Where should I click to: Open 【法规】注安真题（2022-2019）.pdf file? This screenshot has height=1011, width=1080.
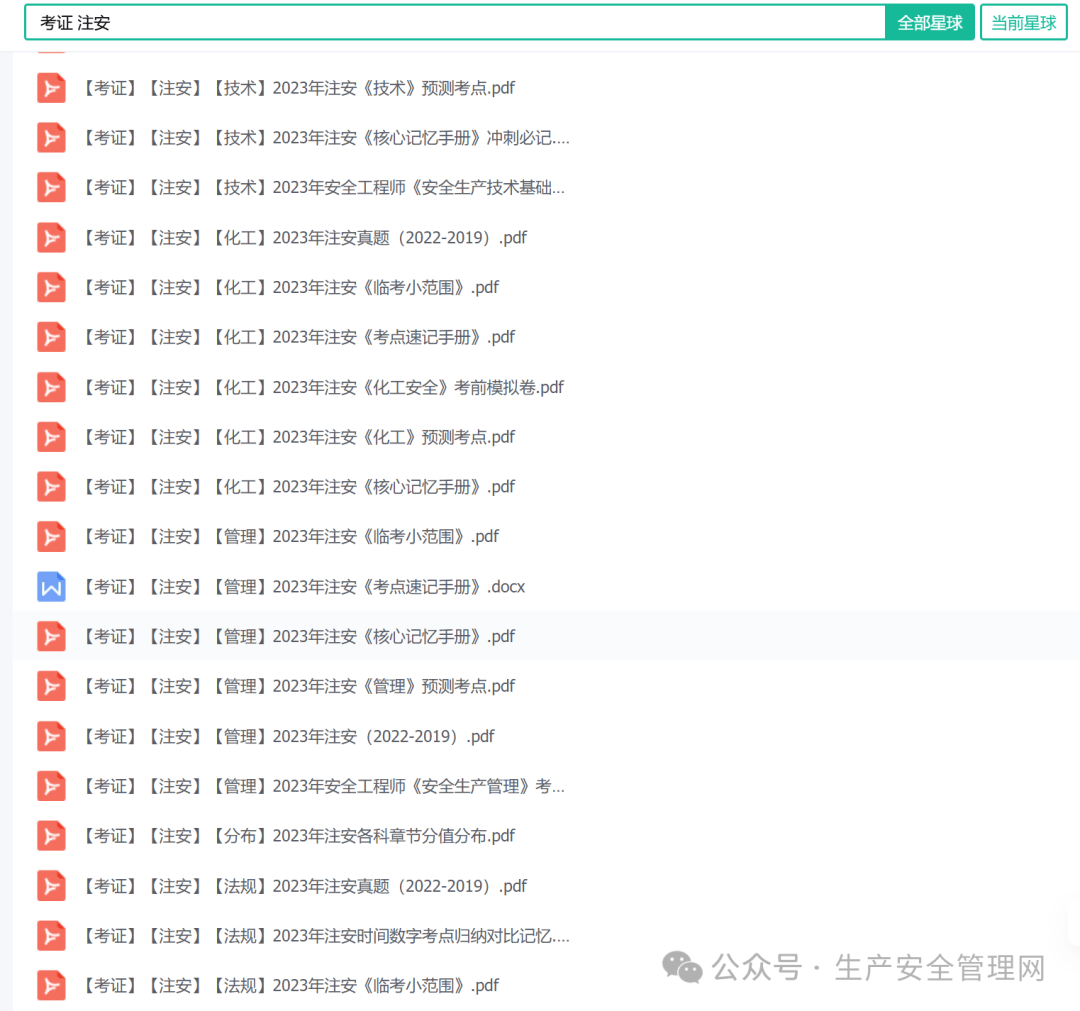coord(304,886)
